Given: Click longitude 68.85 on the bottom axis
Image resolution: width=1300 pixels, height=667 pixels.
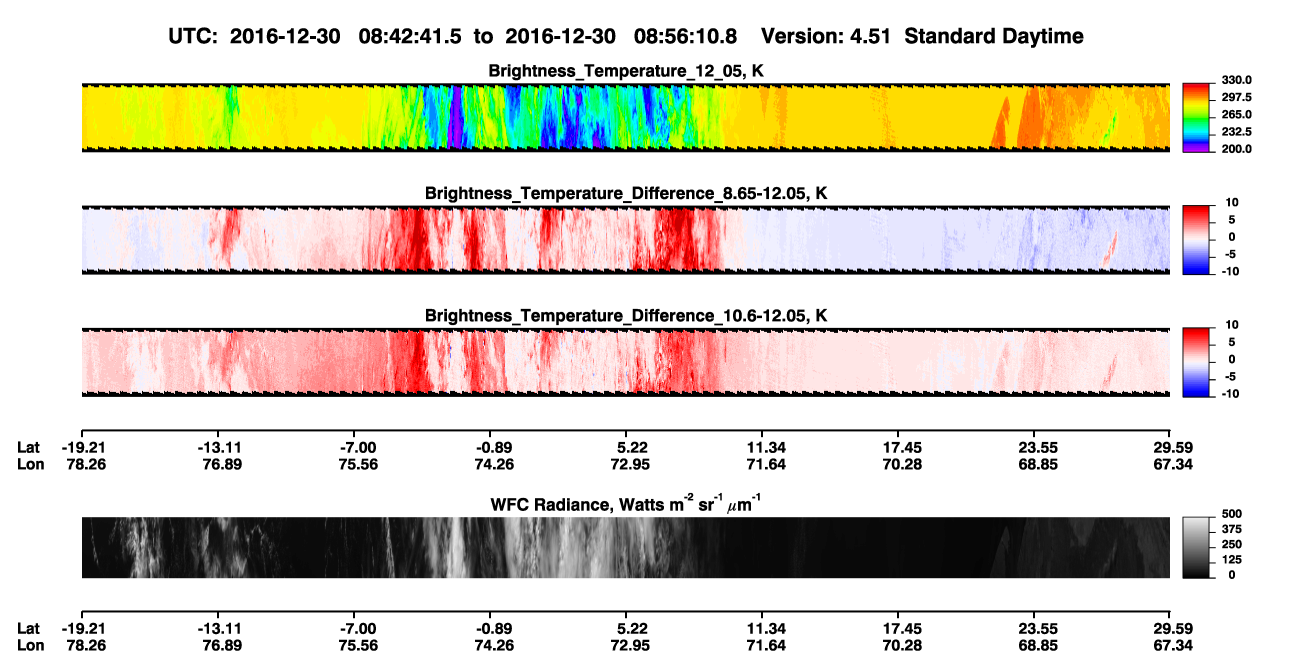Looking at the screenshot, I should pyautogui.click(x=1038, y=645).
